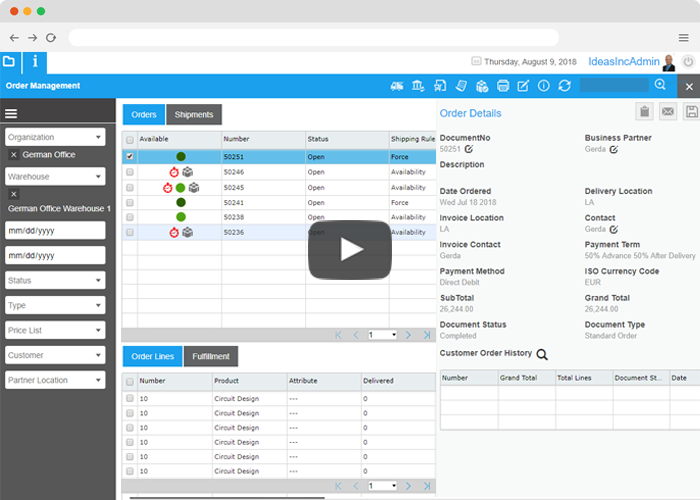Click the IdeasIncAdmin user link
Screen dimensions: 700x500
pos(624,62)
